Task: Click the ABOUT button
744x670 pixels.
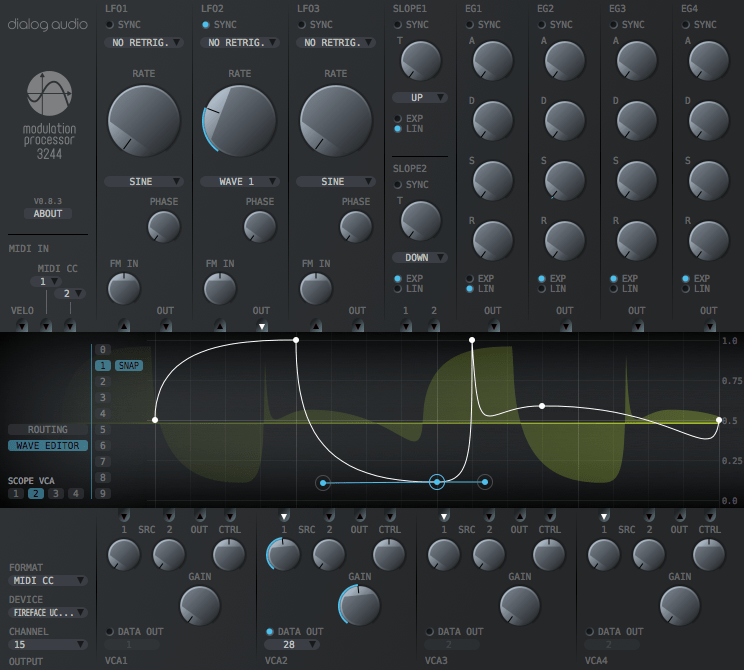Action: [47, 214]
